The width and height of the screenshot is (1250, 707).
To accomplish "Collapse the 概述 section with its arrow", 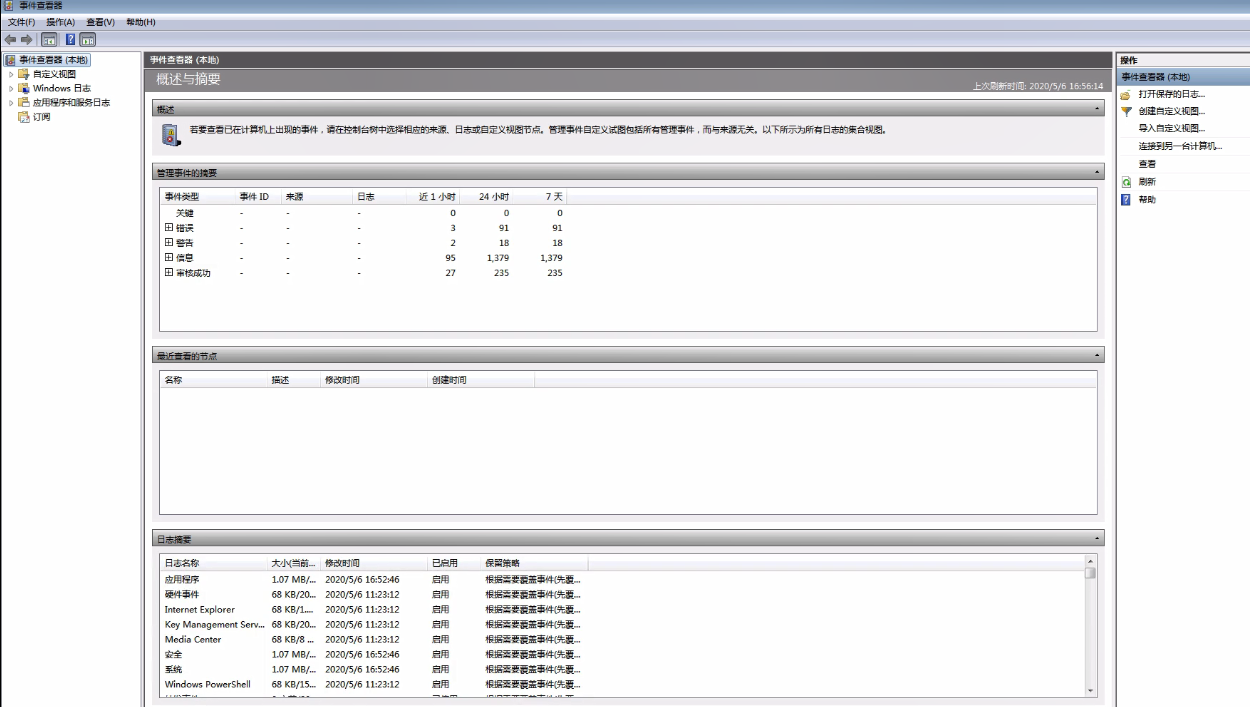I will (x=1098, y=109).
